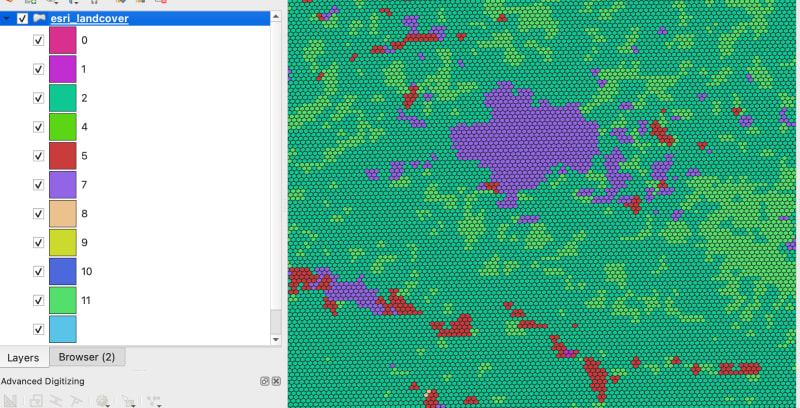The width and height of the screenshot is (800, 408).
Task: Click the yellow-green swatch for class 9
Action: tap(62, 242)
